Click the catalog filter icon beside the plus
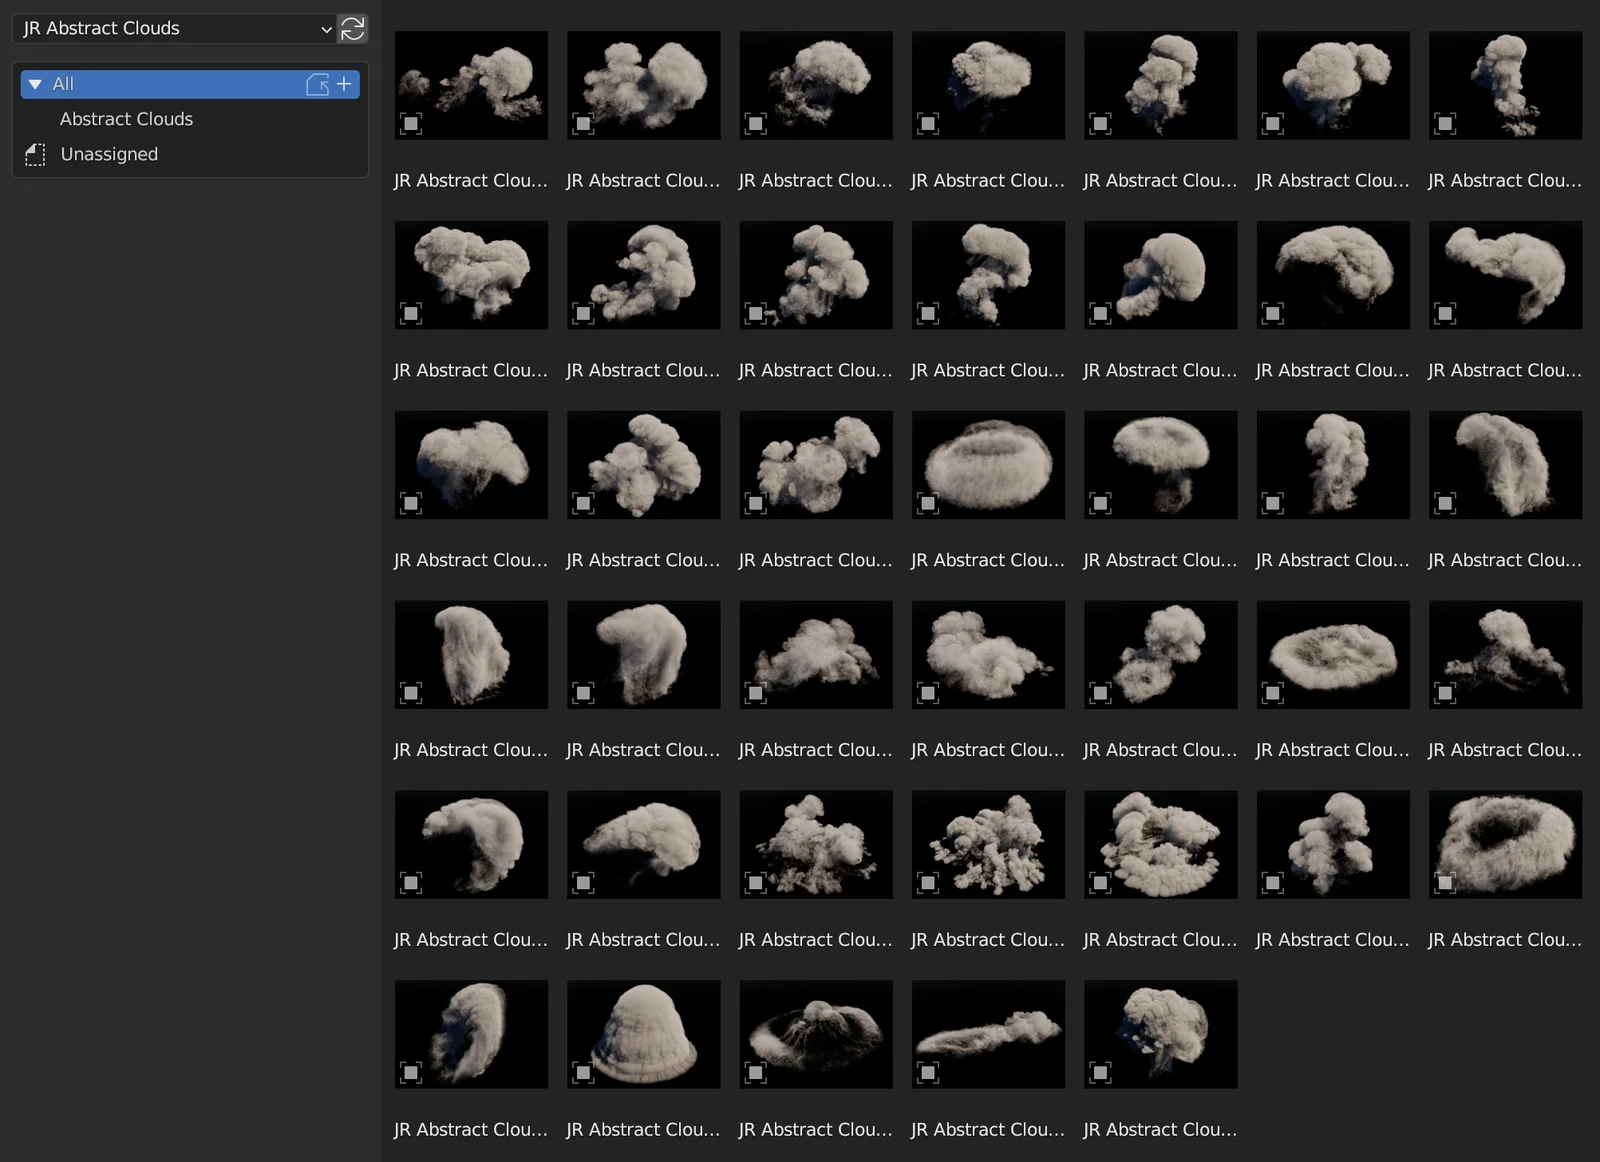Image resolution: width=1600 pixels, height=1162 pixels. 318,84
